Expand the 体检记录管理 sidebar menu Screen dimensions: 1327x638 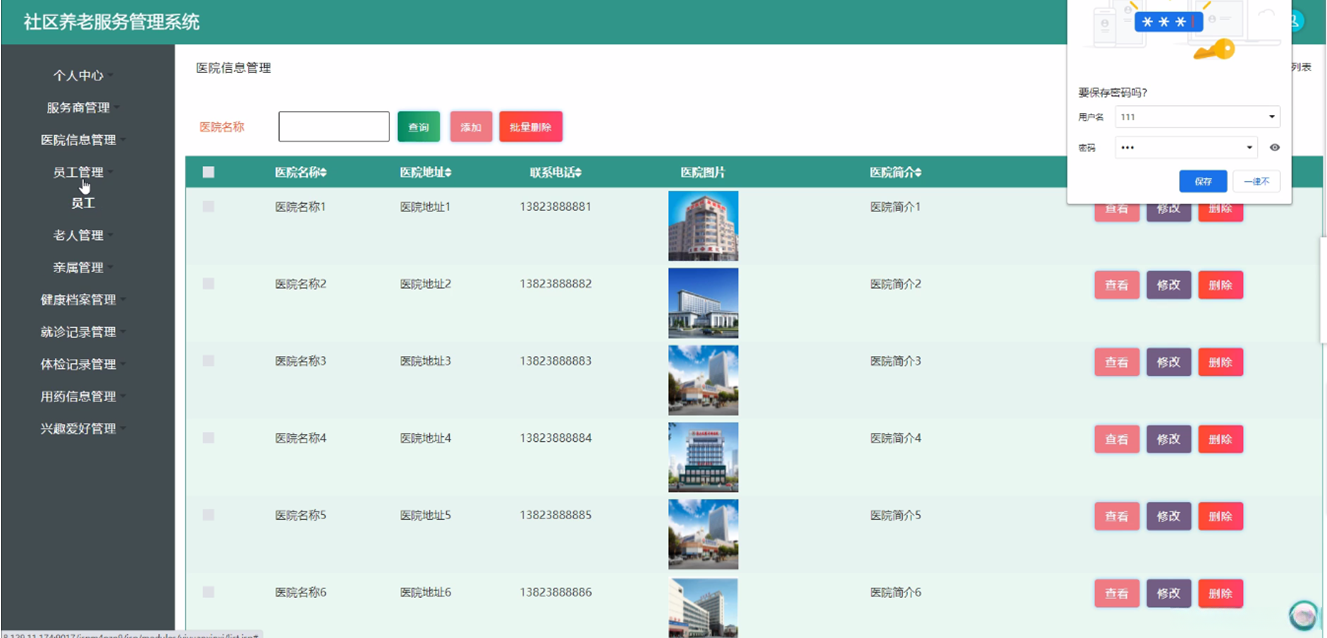click(83, 364)
